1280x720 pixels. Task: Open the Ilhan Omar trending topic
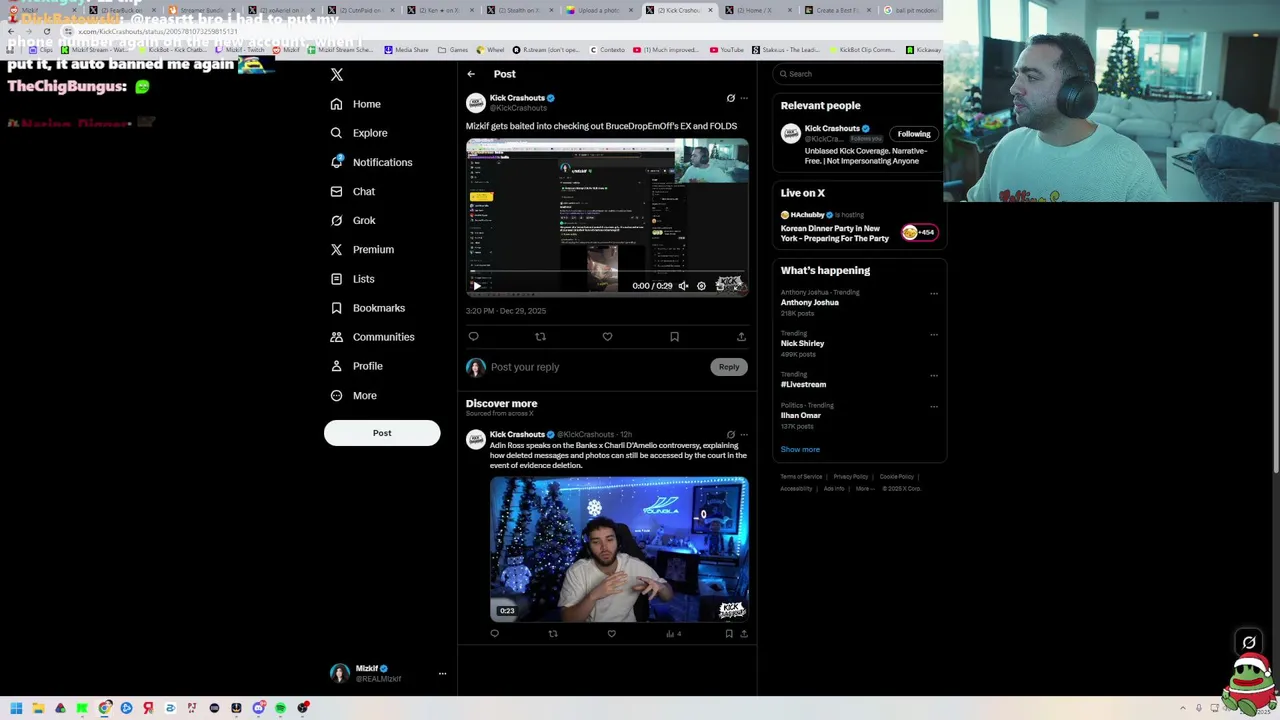coord(801,415)
